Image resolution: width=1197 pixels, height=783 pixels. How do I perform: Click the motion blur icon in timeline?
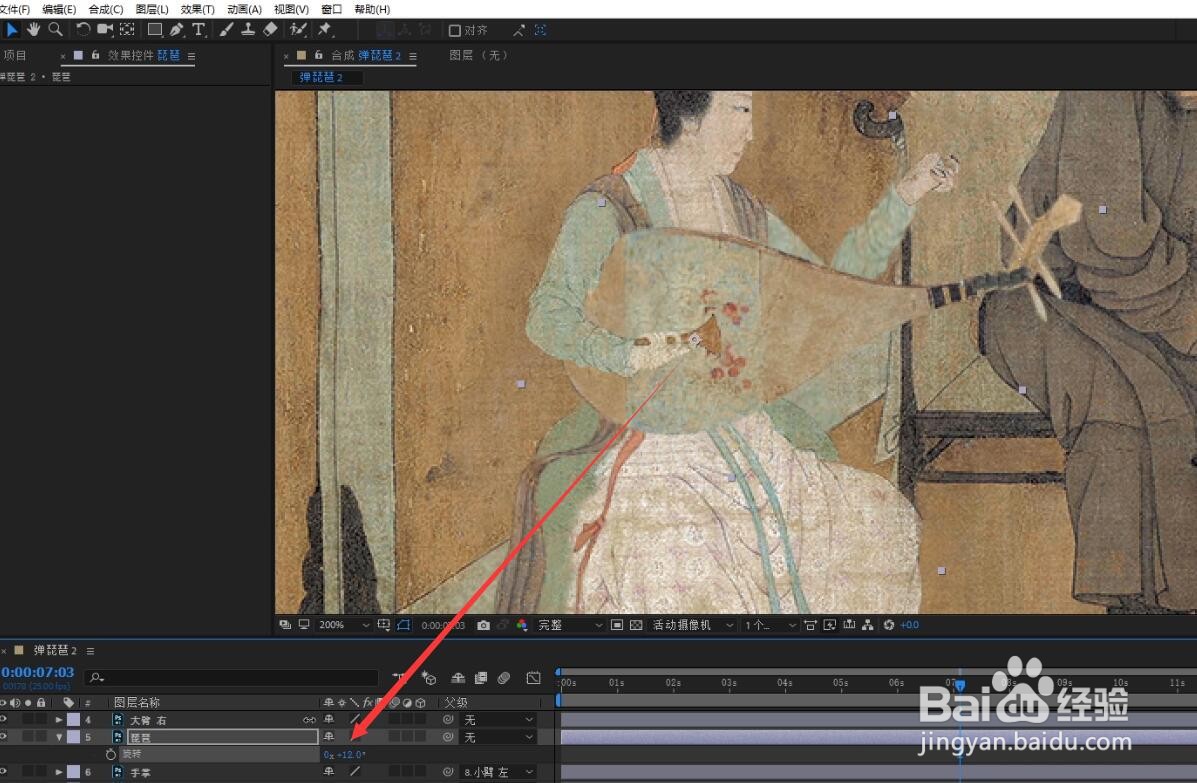coord(504,678)
